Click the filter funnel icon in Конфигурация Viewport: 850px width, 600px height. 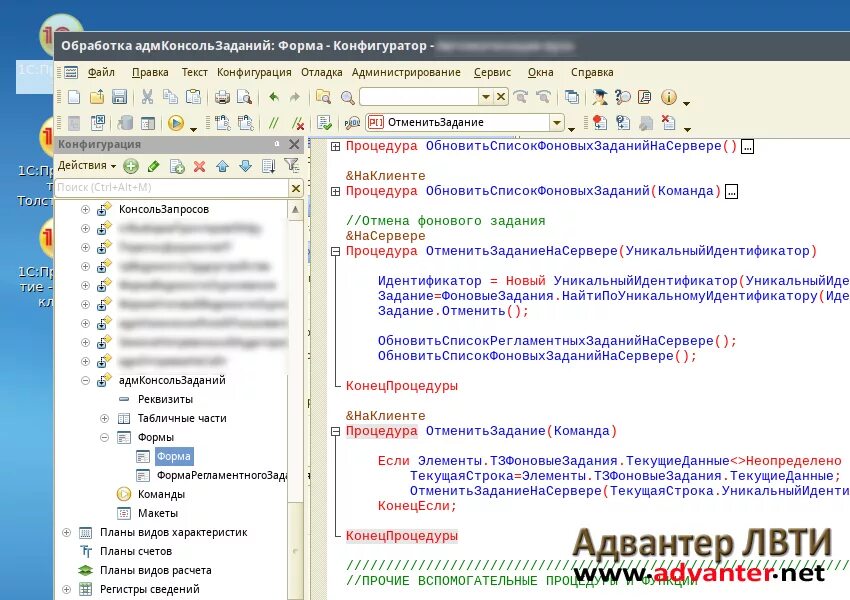click(x=292, y=165)
